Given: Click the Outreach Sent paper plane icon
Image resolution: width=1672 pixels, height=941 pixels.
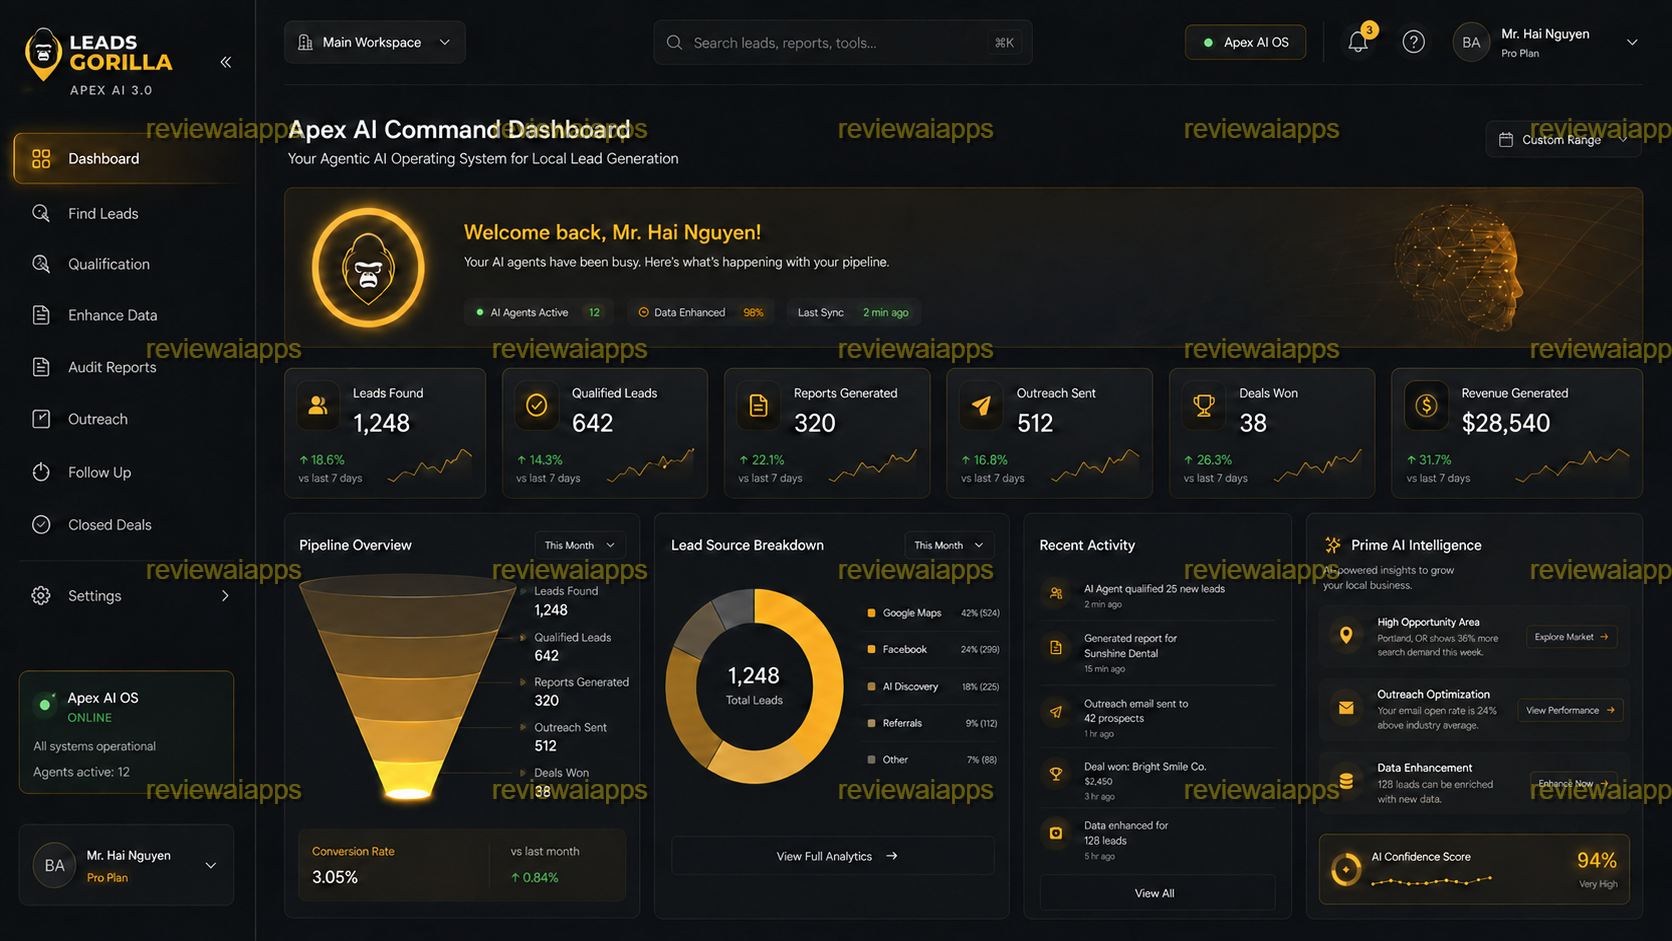Looking at the screenshot, I should click(981, 405).
